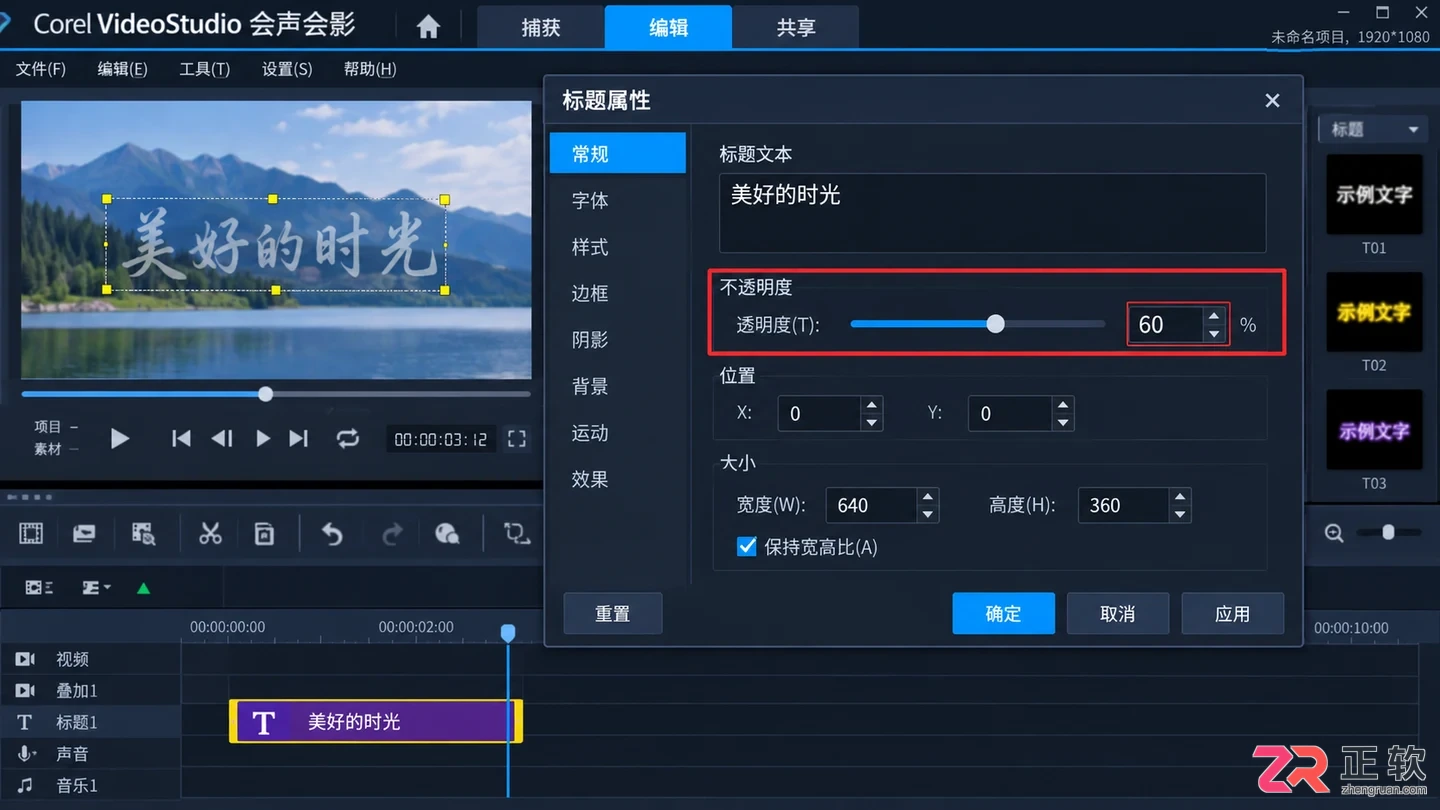This screenshot has width=1440, height=810.
Task: Increase transparency with up stepper
Action: (x=1214, y=315)
